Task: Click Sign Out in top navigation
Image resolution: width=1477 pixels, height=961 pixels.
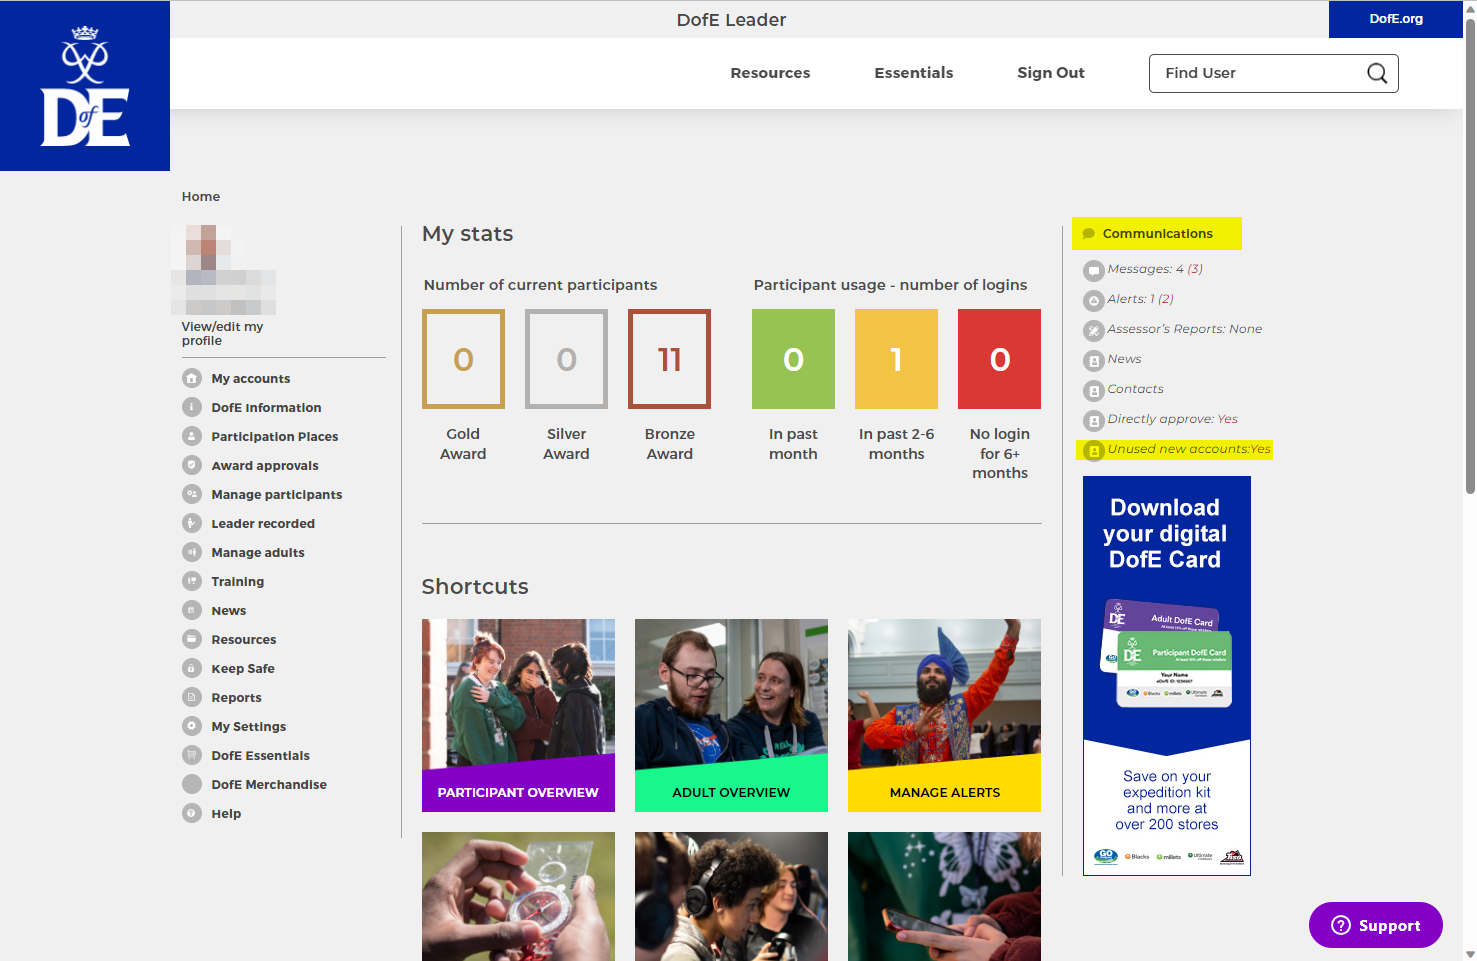Action: click(x=1051, y=73)
